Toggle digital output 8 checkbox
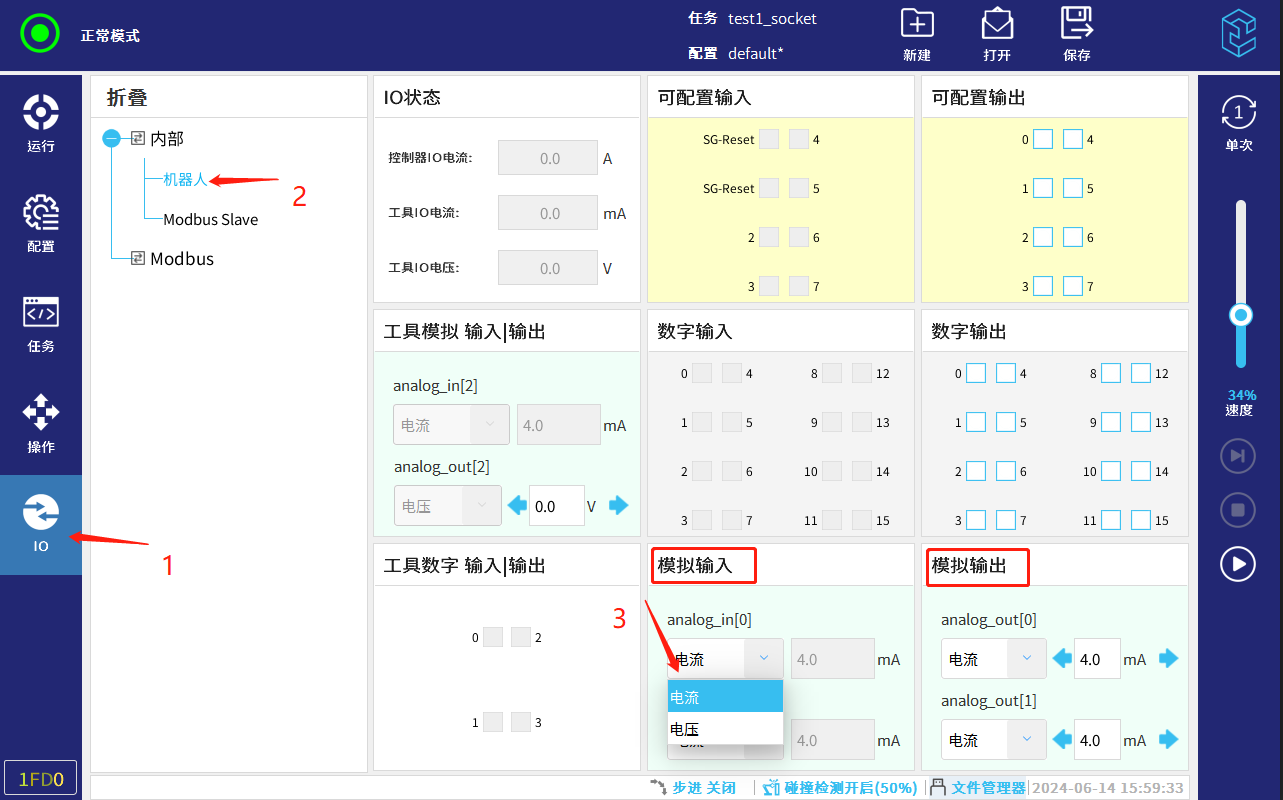Screen dimensions: 1283x800 (1111, 373)
